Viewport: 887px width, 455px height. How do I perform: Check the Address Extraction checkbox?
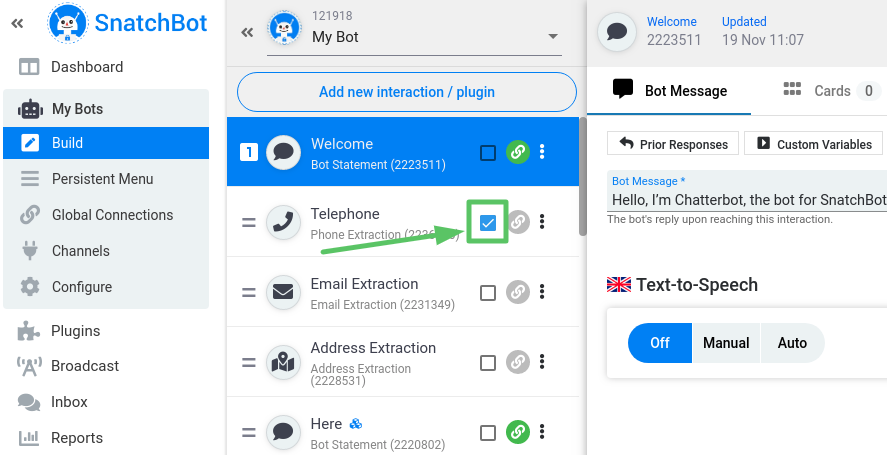click(488, 363)
